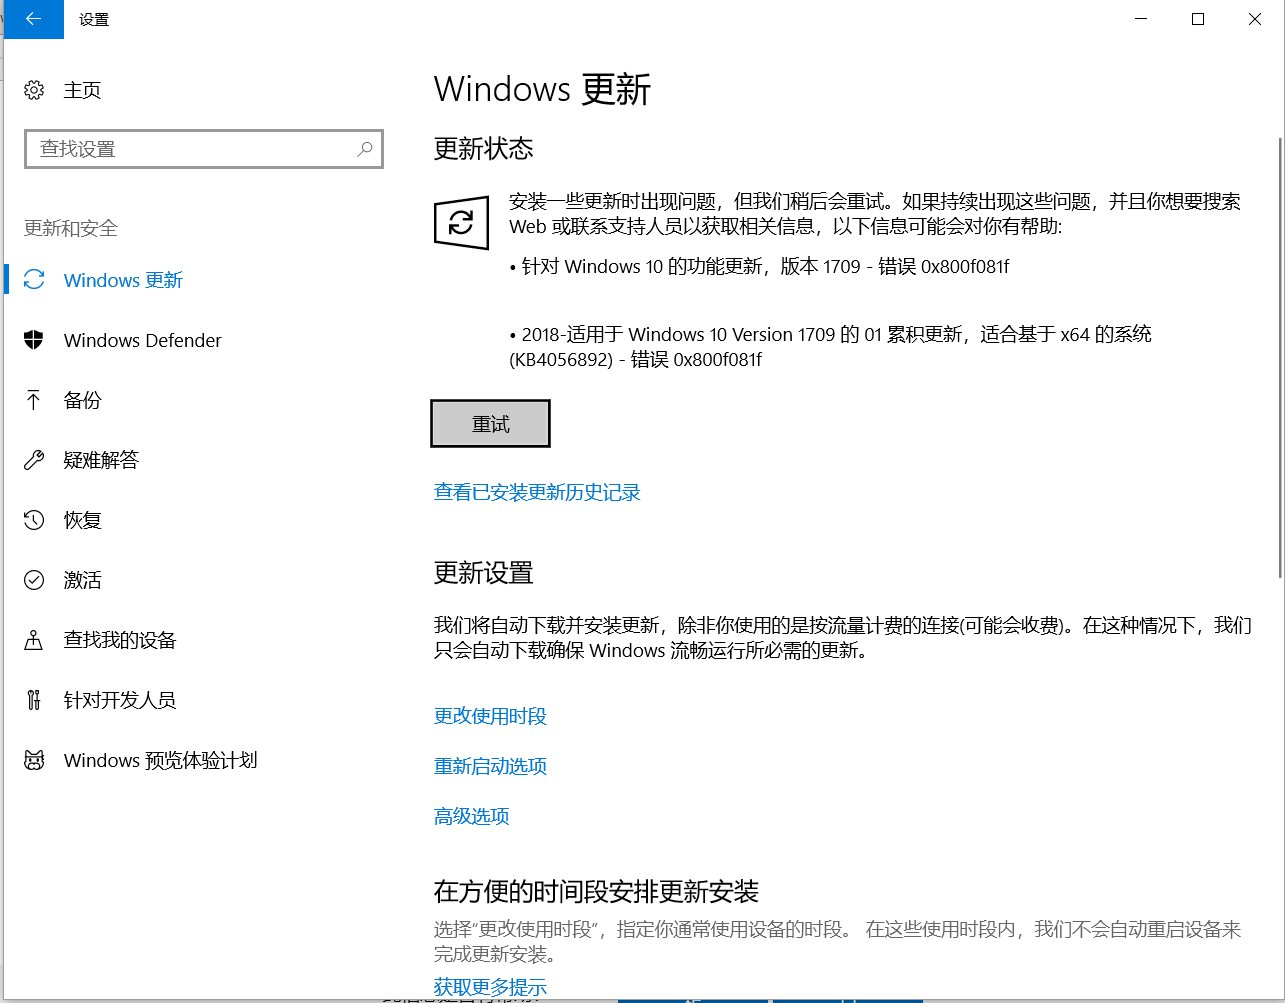Click the 更新状态 heading

(483, 149)
